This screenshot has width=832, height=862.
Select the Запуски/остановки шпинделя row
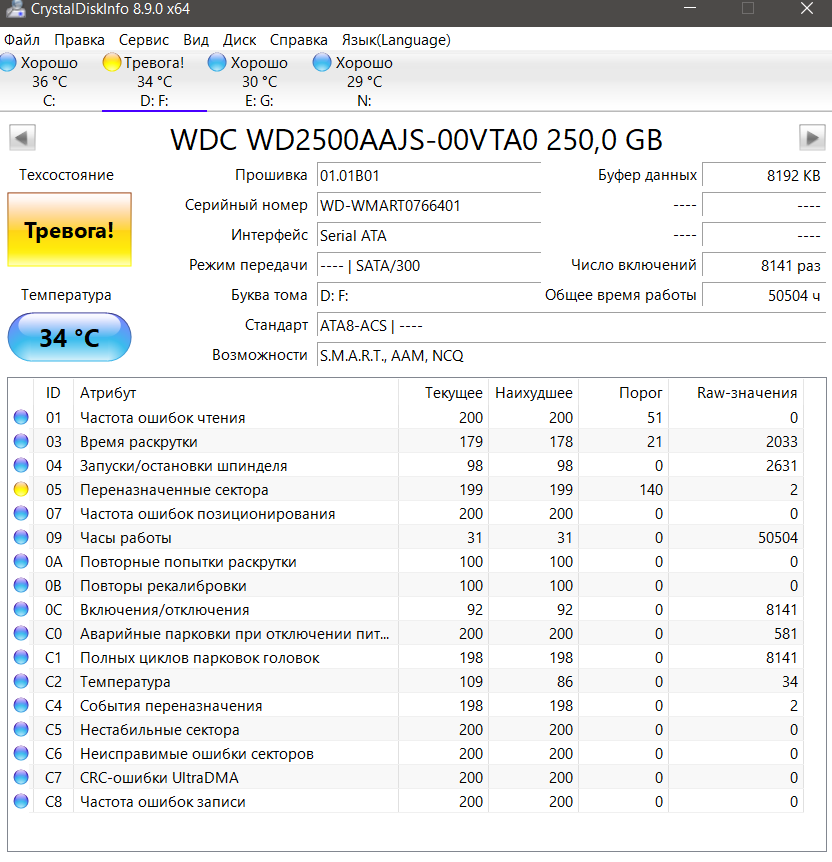click(x=407, y=466)
